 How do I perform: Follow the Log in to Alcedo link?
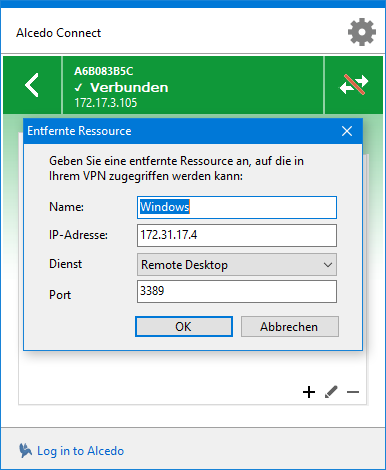(80, 451)
